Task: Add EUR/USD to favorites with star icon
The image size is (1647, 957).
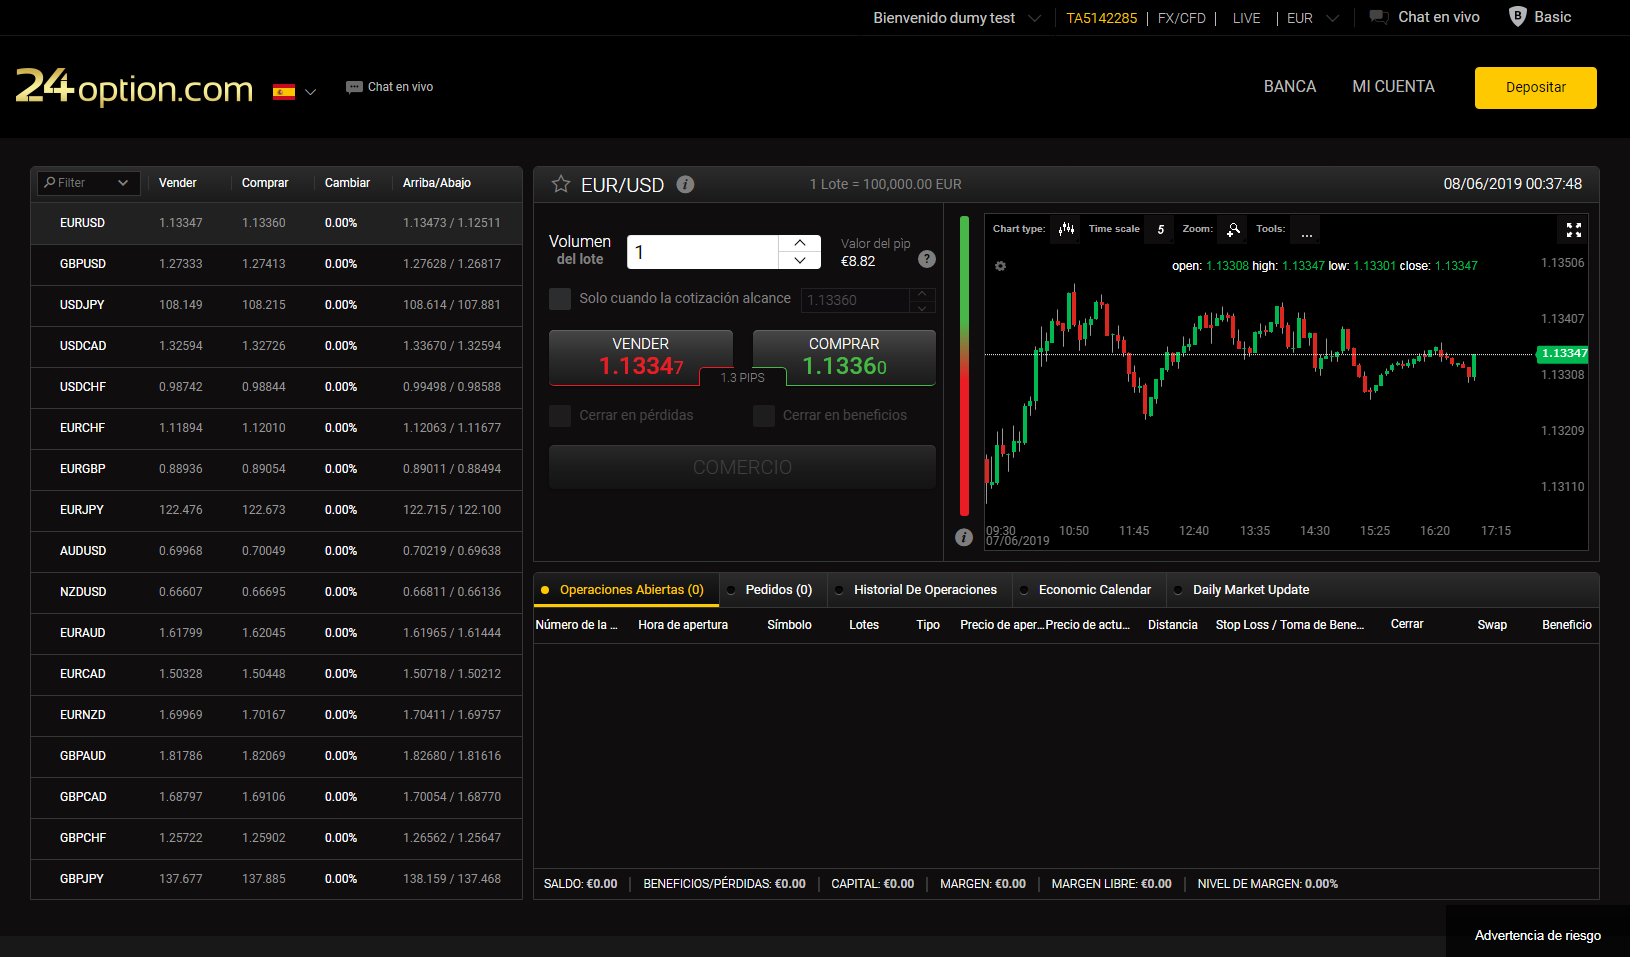Action: click(x=561, y=184)
